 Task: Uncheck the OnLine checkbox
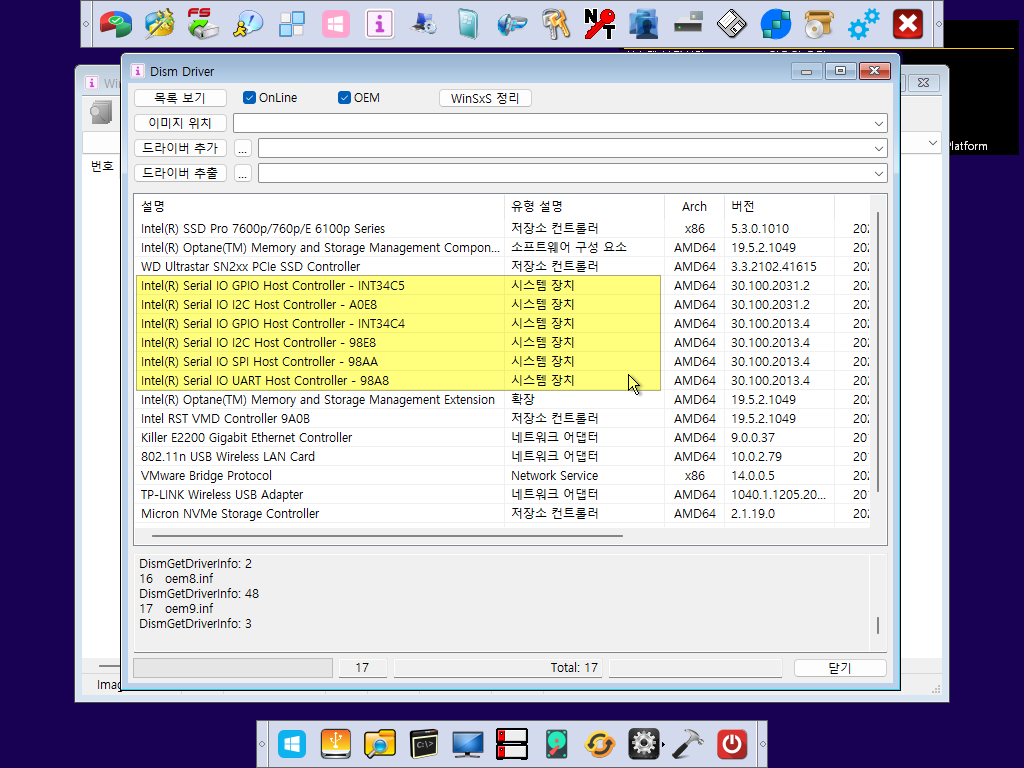click(249, 98)
